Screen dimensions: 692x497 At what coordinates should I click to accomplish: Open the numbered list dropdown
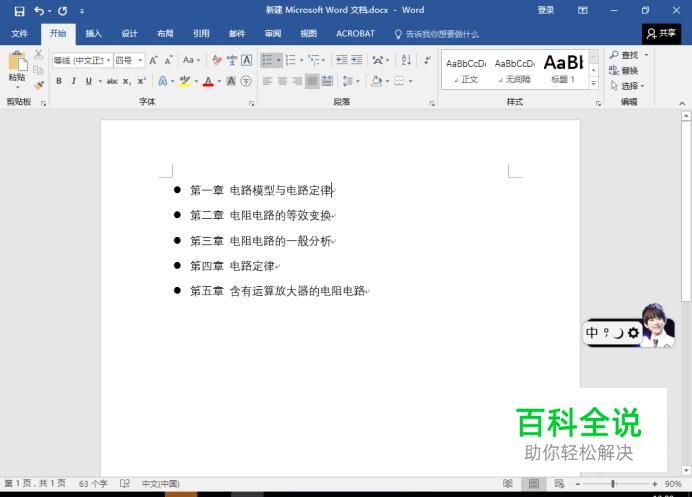tap(302, 60)
